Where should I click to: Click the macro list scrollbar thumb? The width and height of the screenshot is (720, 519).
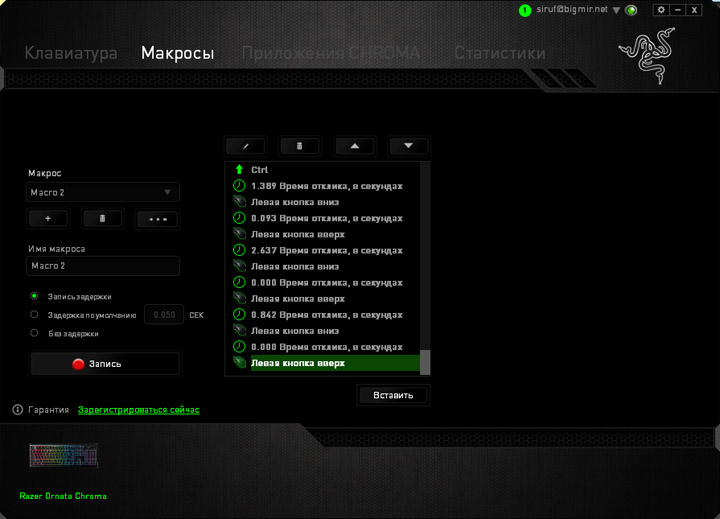(425, 362)
